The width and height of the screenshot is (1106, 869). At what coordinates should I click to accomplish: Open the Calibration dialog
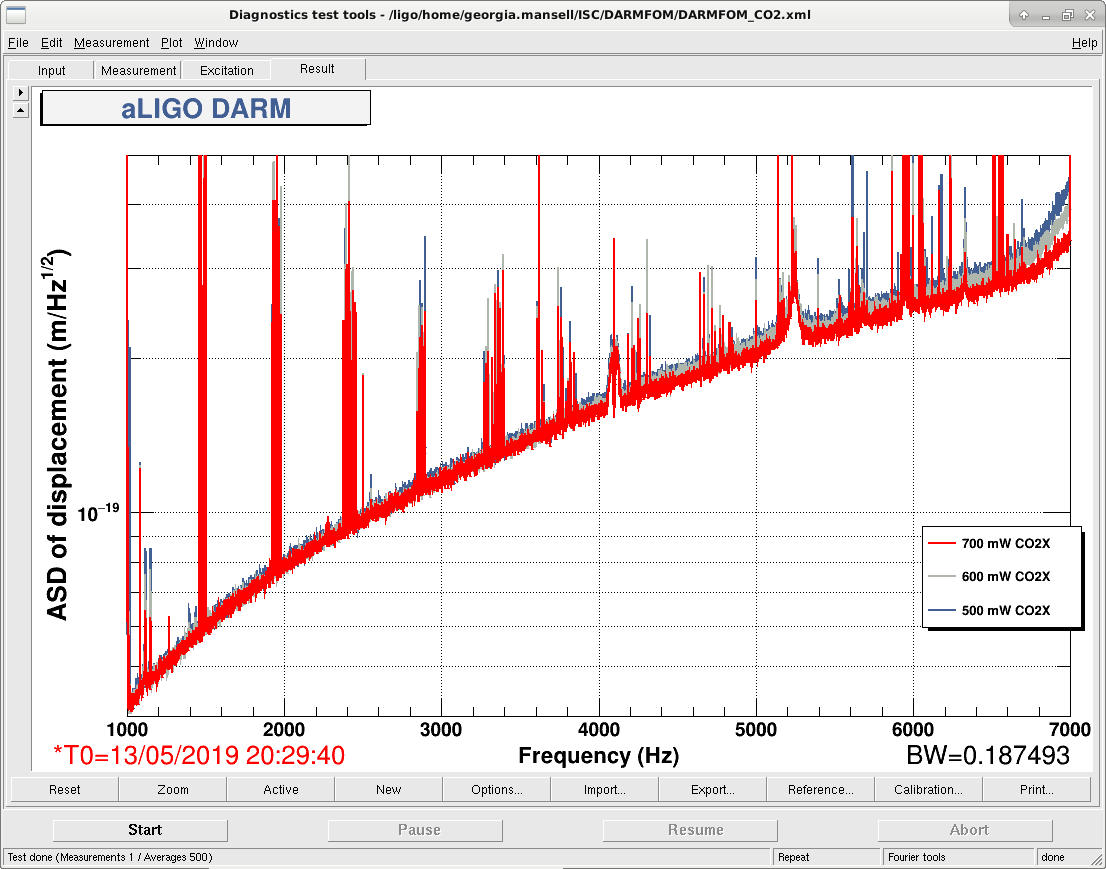coord(928,789)
